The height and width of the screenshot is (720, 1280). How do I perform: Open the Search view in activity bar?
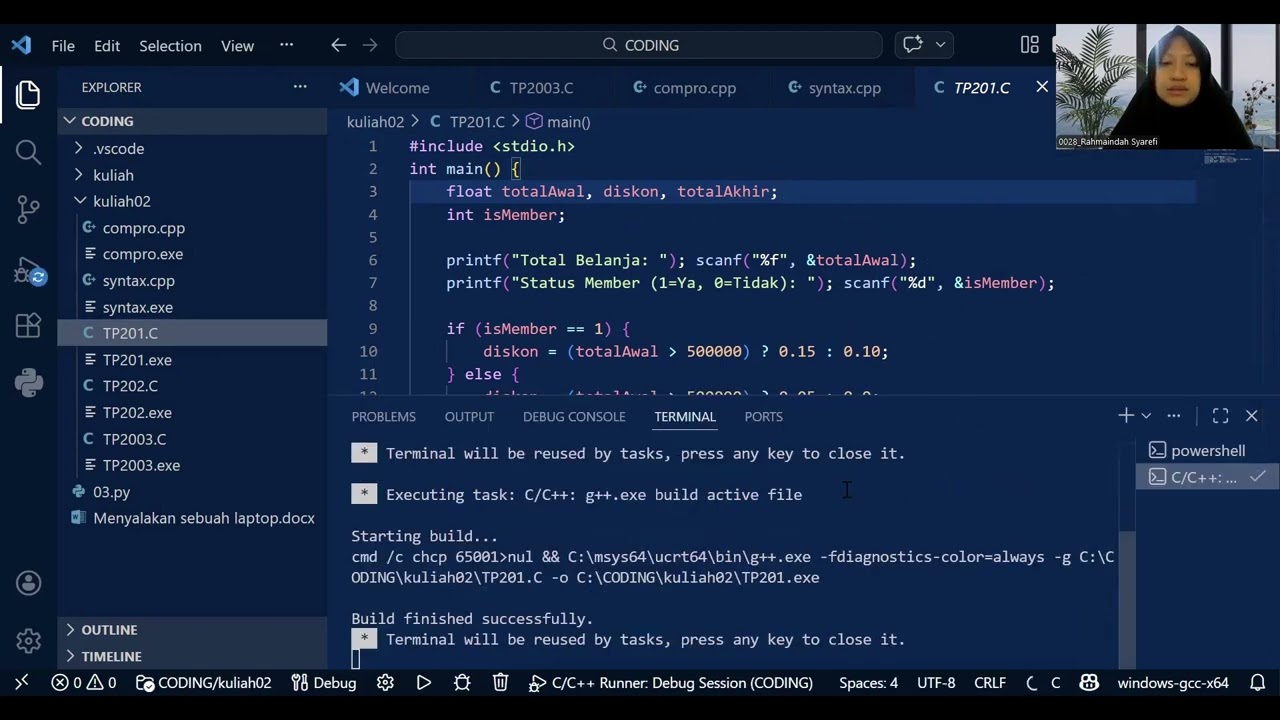pos(28,152)
